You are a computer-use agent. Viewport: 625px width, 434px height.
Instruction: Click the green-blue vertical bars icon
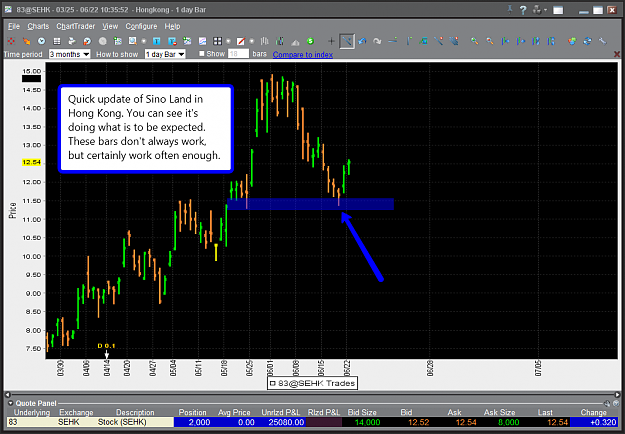coord(279,41)
